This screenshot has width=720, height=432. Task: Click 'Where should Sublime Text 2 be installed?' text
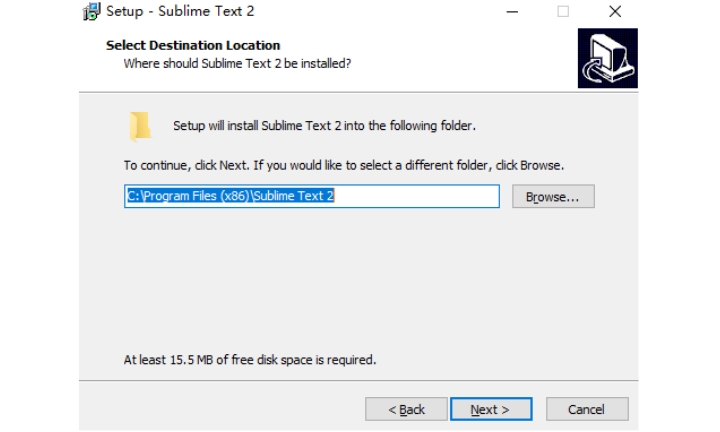pyautogui.click(x=237, y=63)
